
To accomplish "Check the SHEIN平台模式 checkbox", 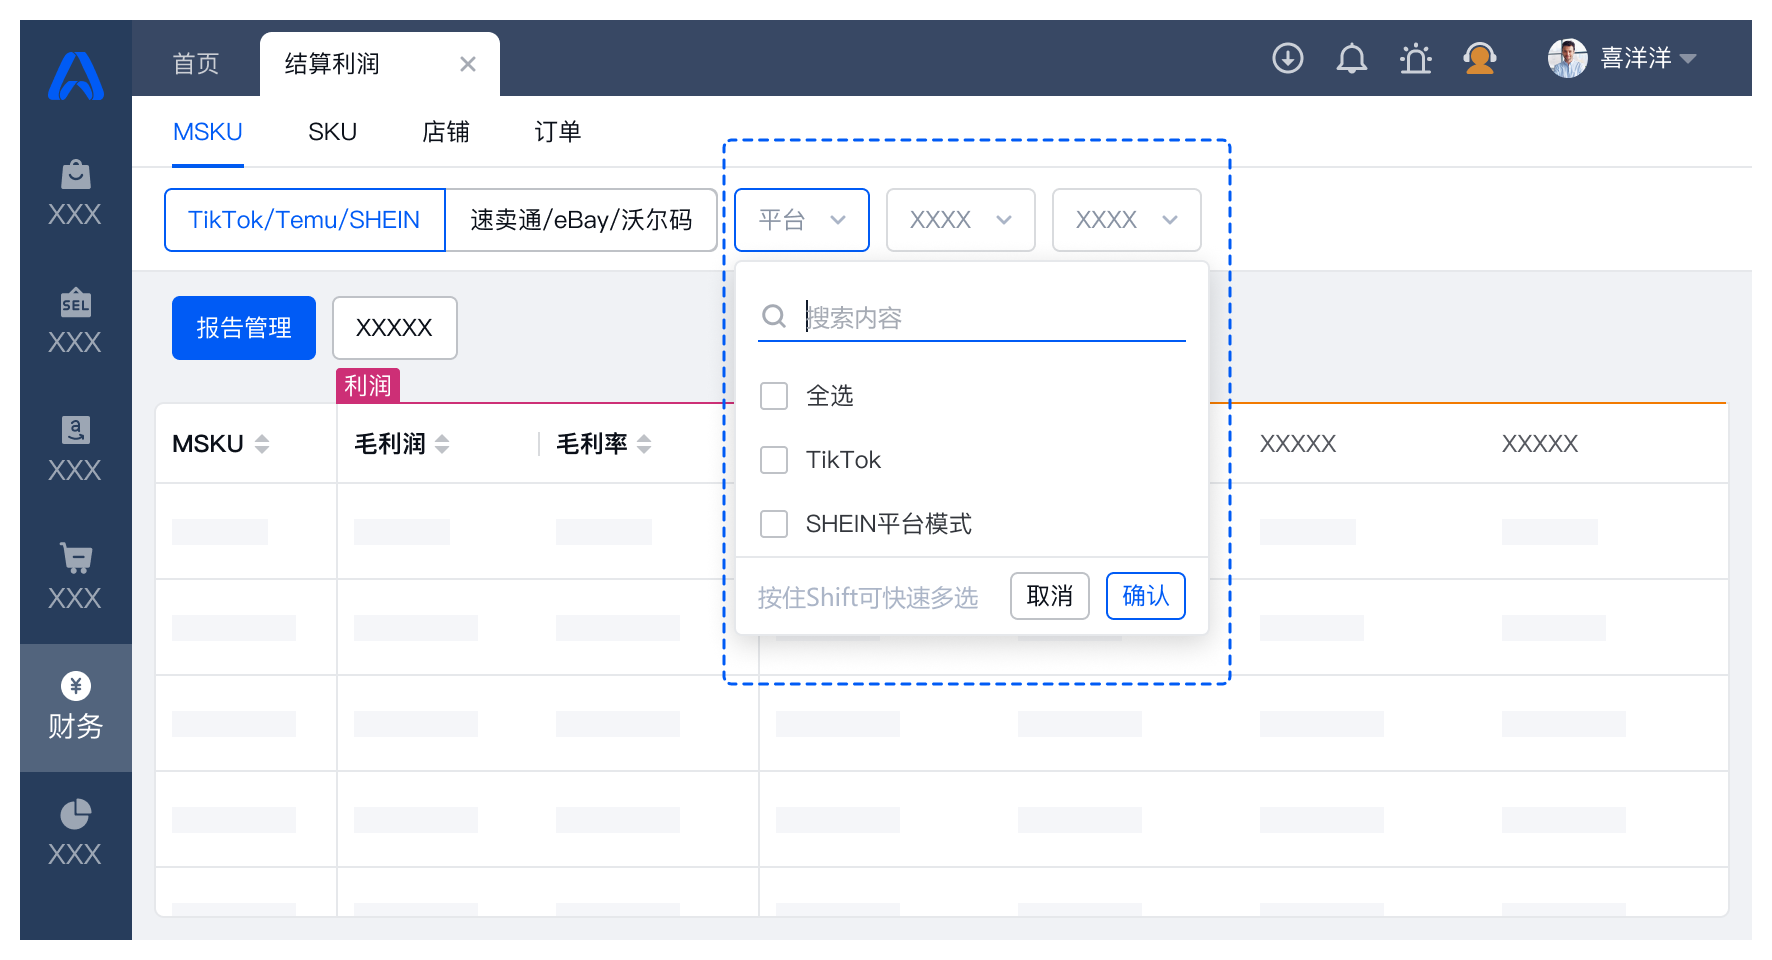I will [x=774, y=524].
